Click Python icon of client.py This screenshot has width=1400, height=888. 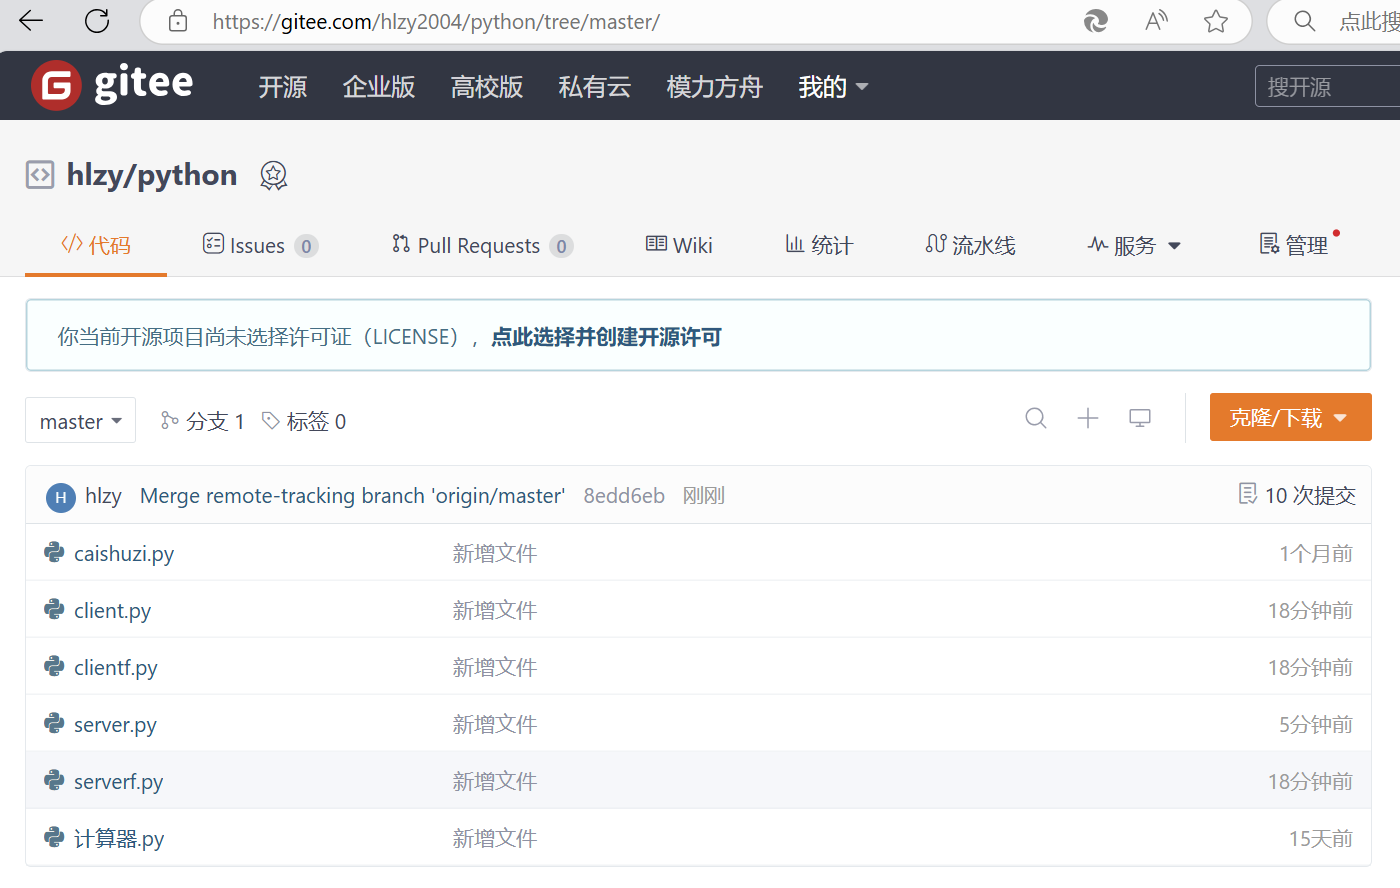(x=54, y=609)
